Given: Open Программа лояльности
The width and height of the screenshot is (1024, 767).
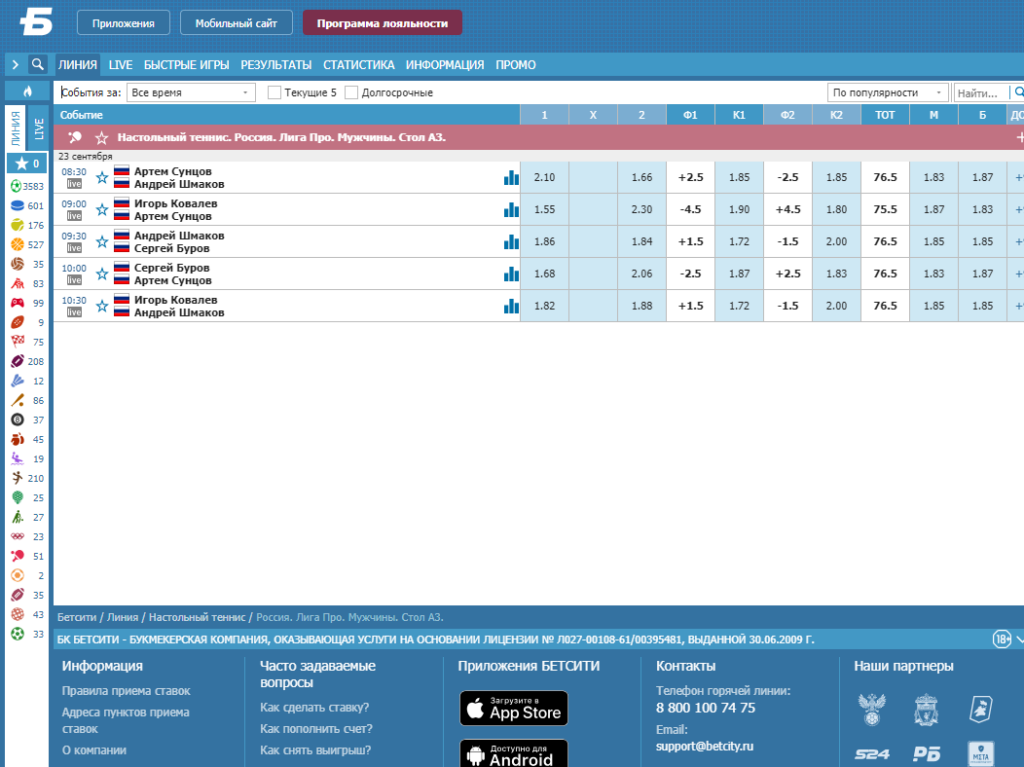Looking at the screenshot, I should tap(382, 23).
